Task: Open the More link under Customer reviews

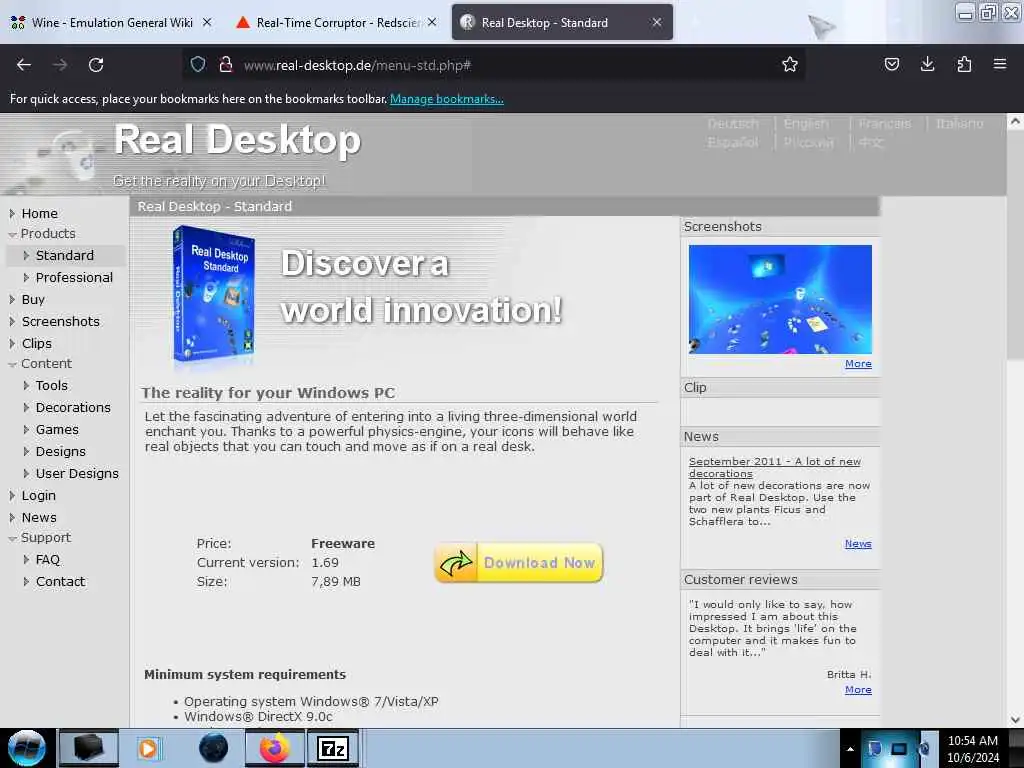Action: pyautogui.click(x=858, y=690)
